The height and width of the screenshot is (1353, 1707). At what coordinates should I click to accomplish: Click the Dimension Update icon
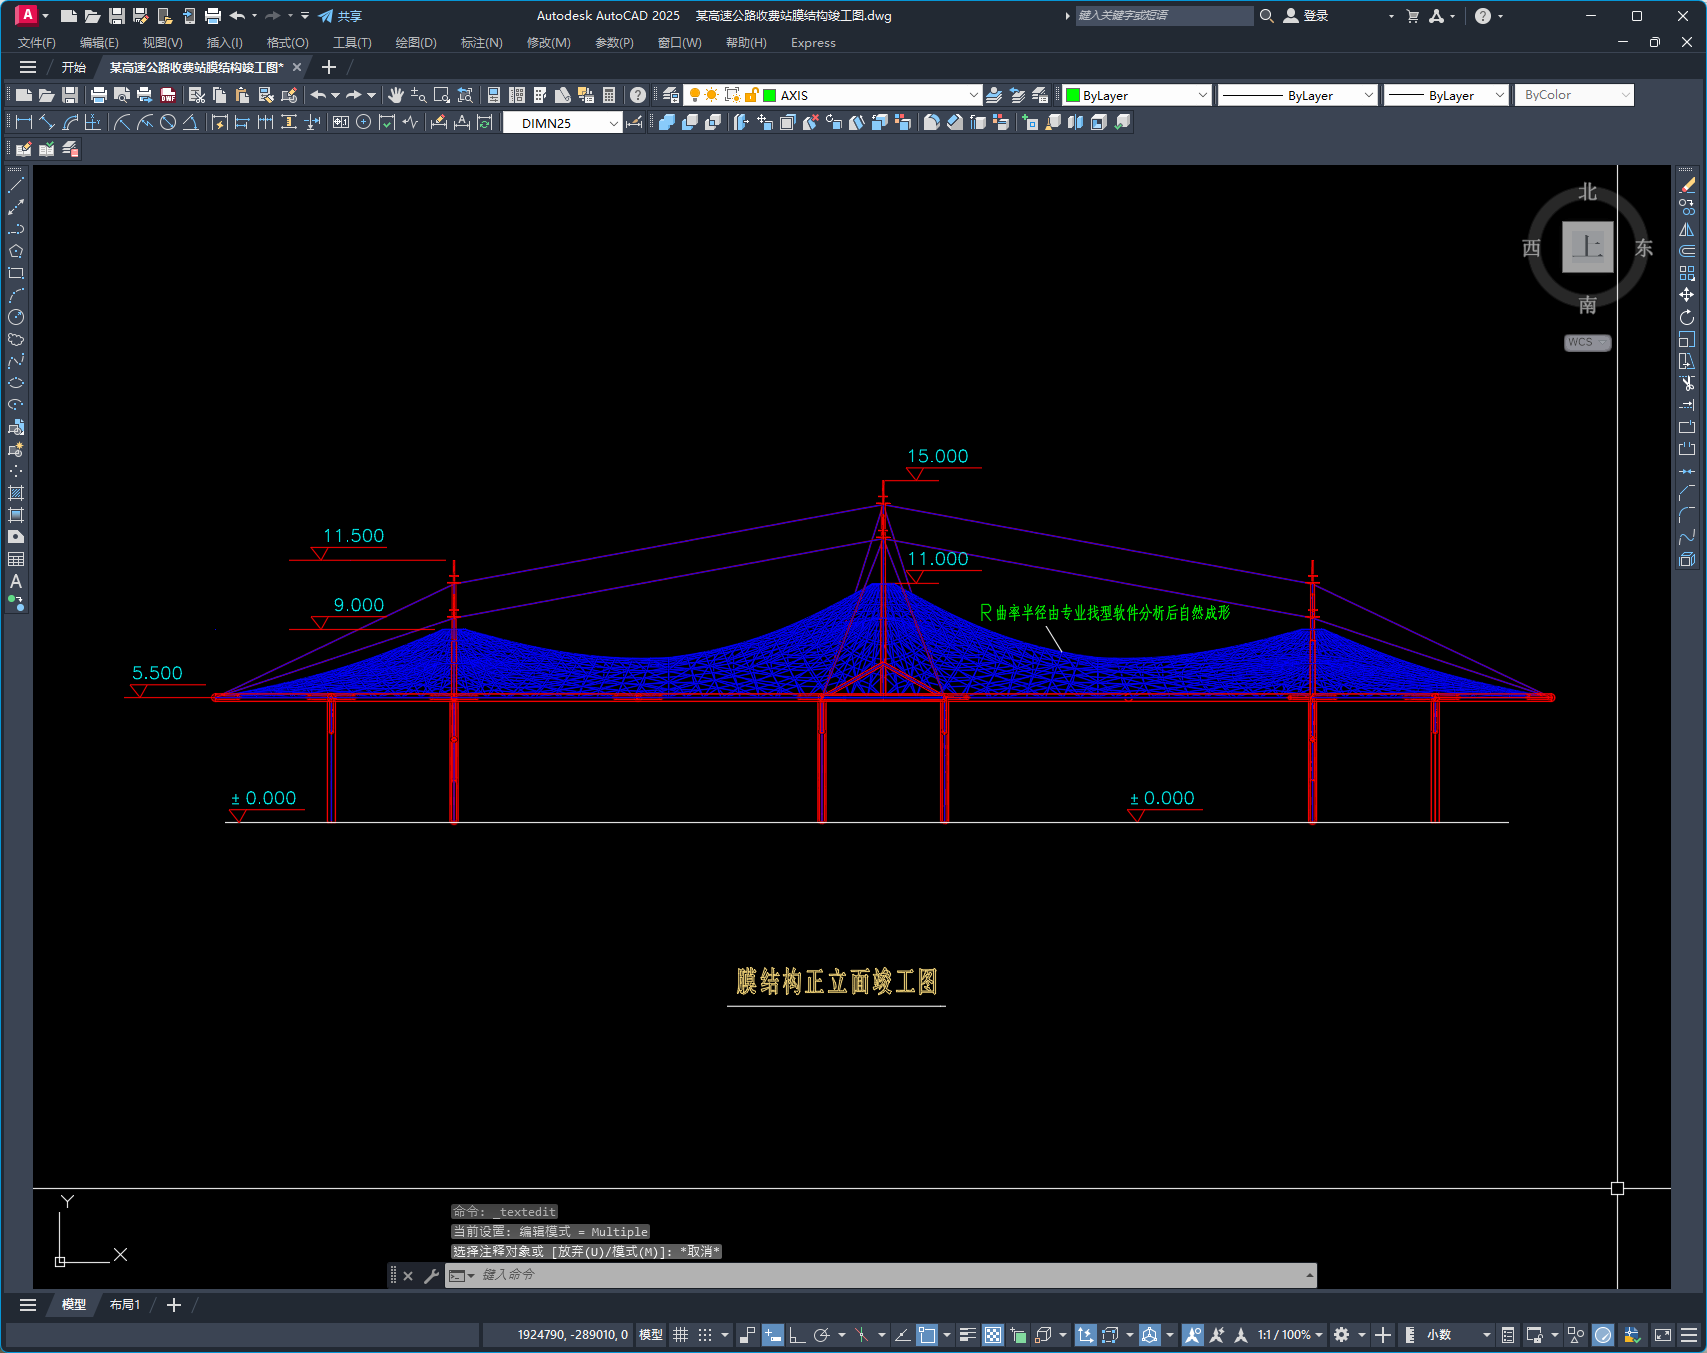pyautogui.click(x=485, y=122)
